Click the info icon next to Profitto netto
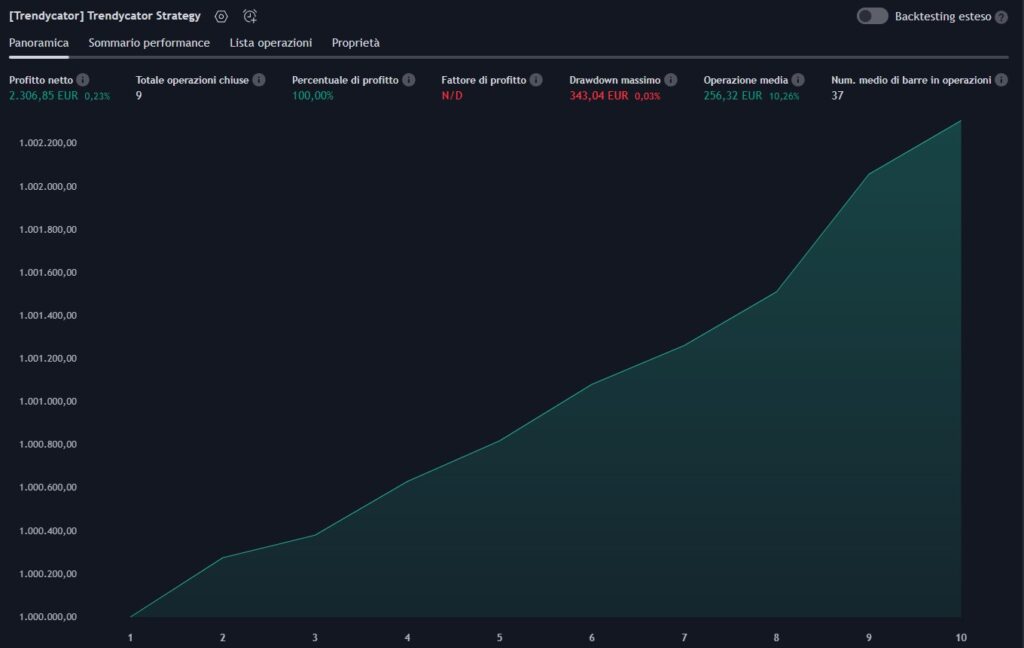Viewport: 1024px width, 648px height. [x=83, y=80]
